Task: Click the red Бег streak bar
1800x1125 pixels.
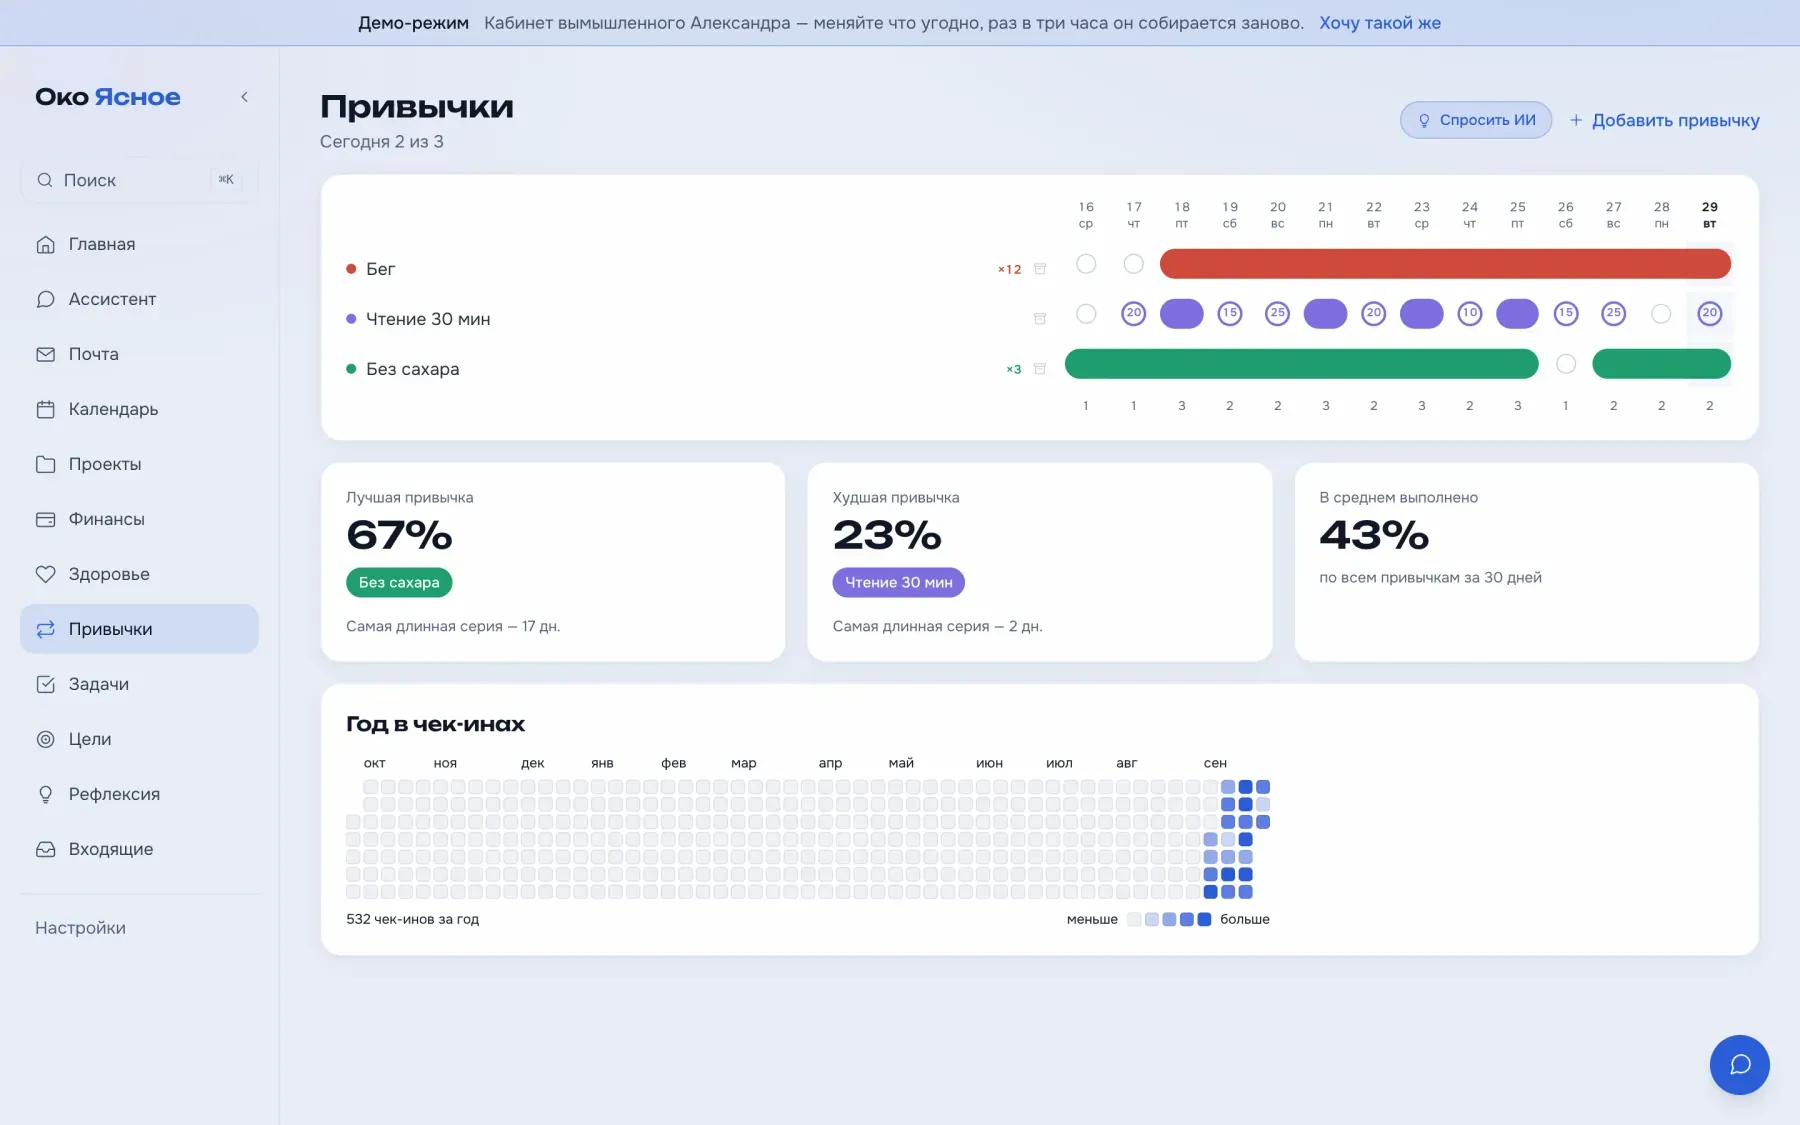Action: [x=1445, y=264]
